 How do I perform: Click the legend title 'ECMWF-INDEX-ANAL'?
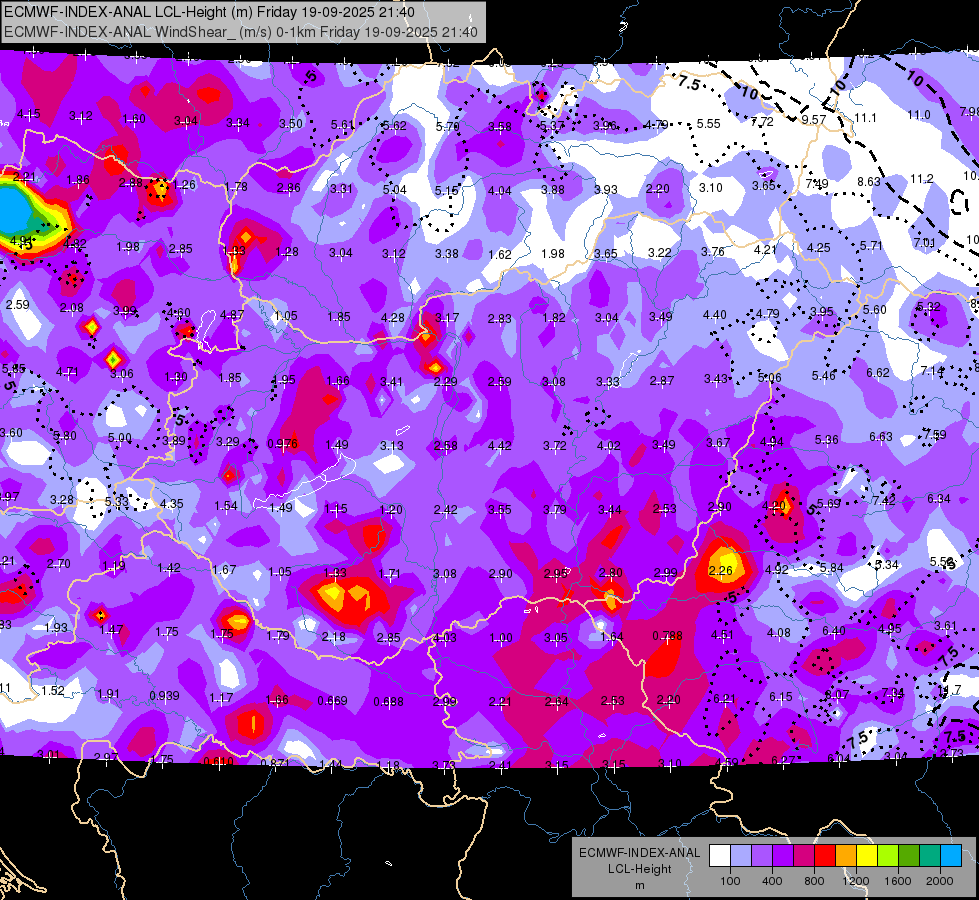point(639,853)
